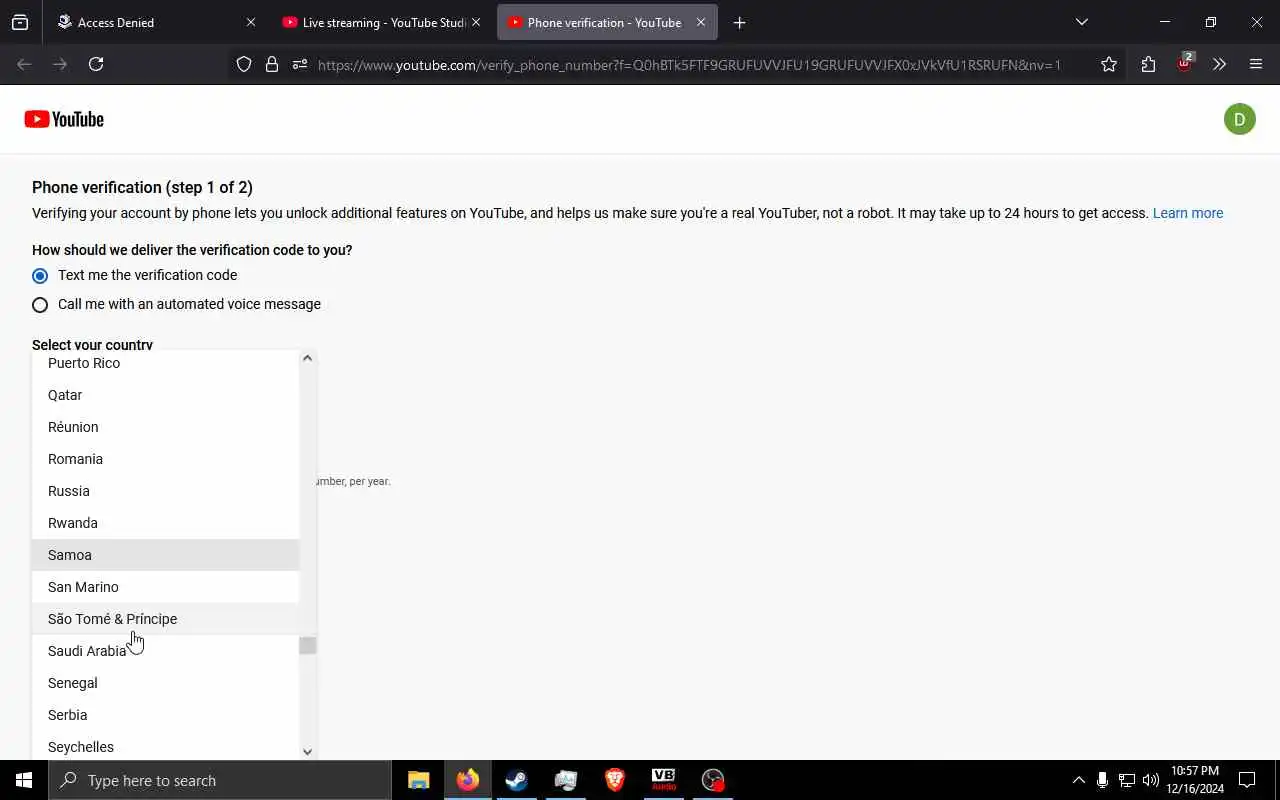
Task: Choose Russia from country list
Action: tap(166, 491)
